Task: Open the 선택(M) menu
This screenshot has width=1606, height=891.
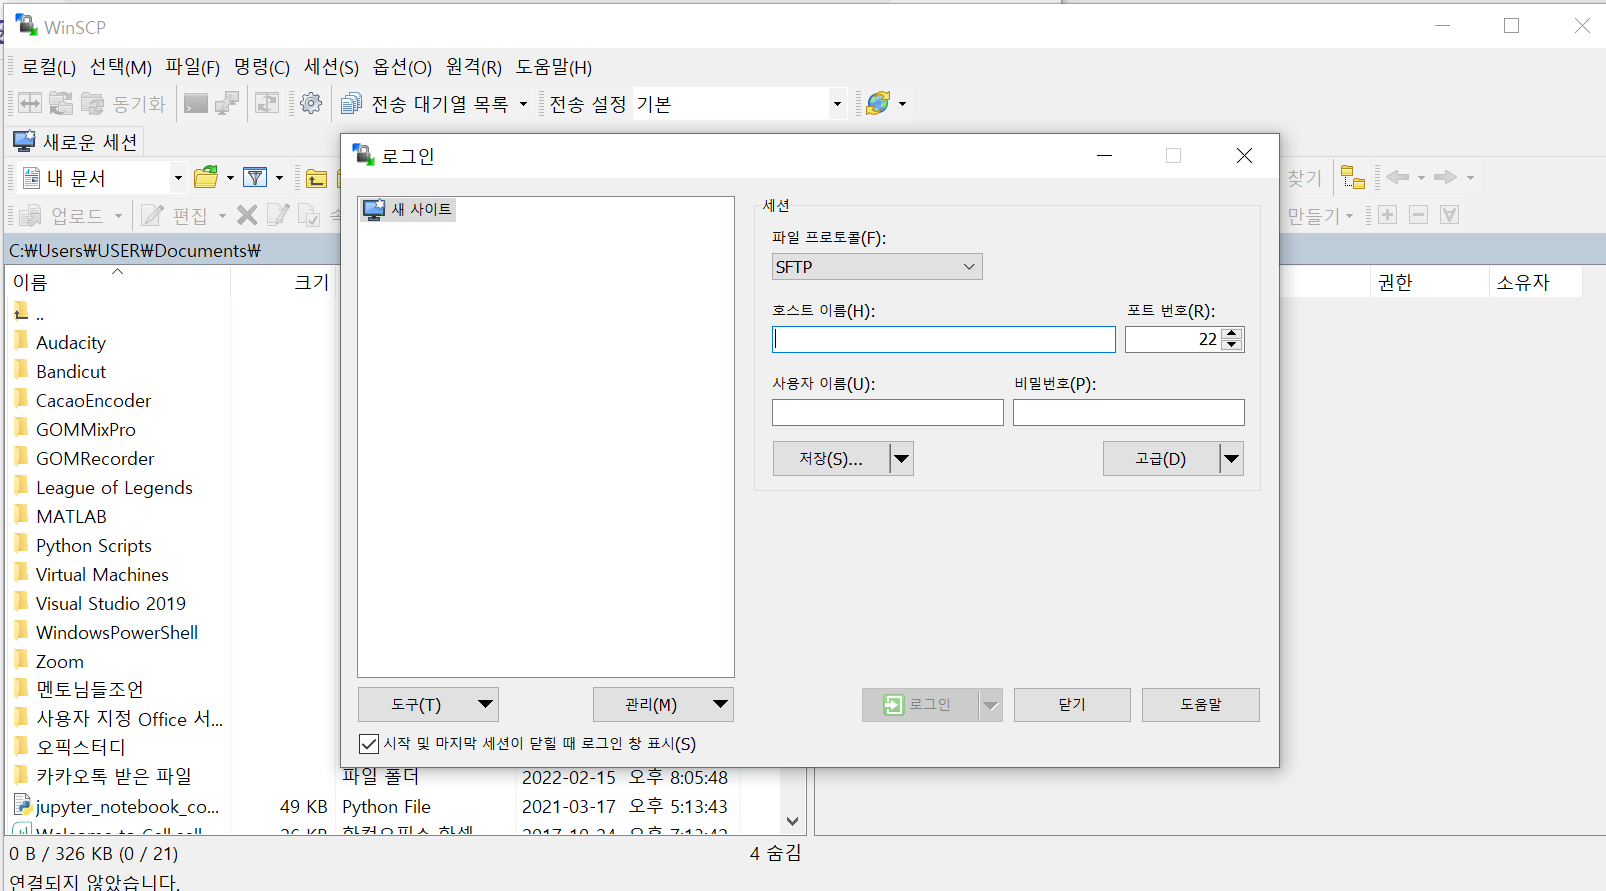Action: pyautogui.click(x=121, y=67)
